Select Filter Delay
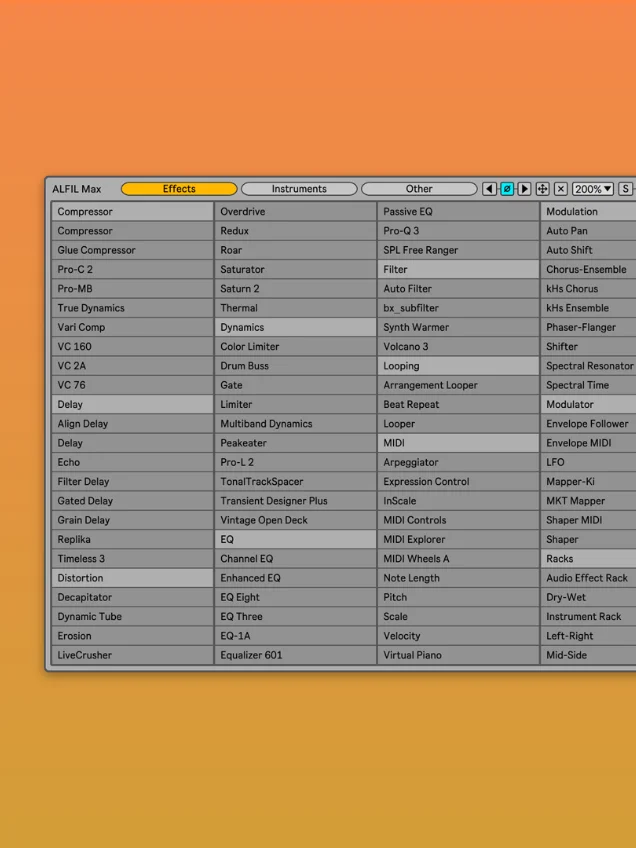636x848 pixels. pyautogui.click(x=132, y=482)
